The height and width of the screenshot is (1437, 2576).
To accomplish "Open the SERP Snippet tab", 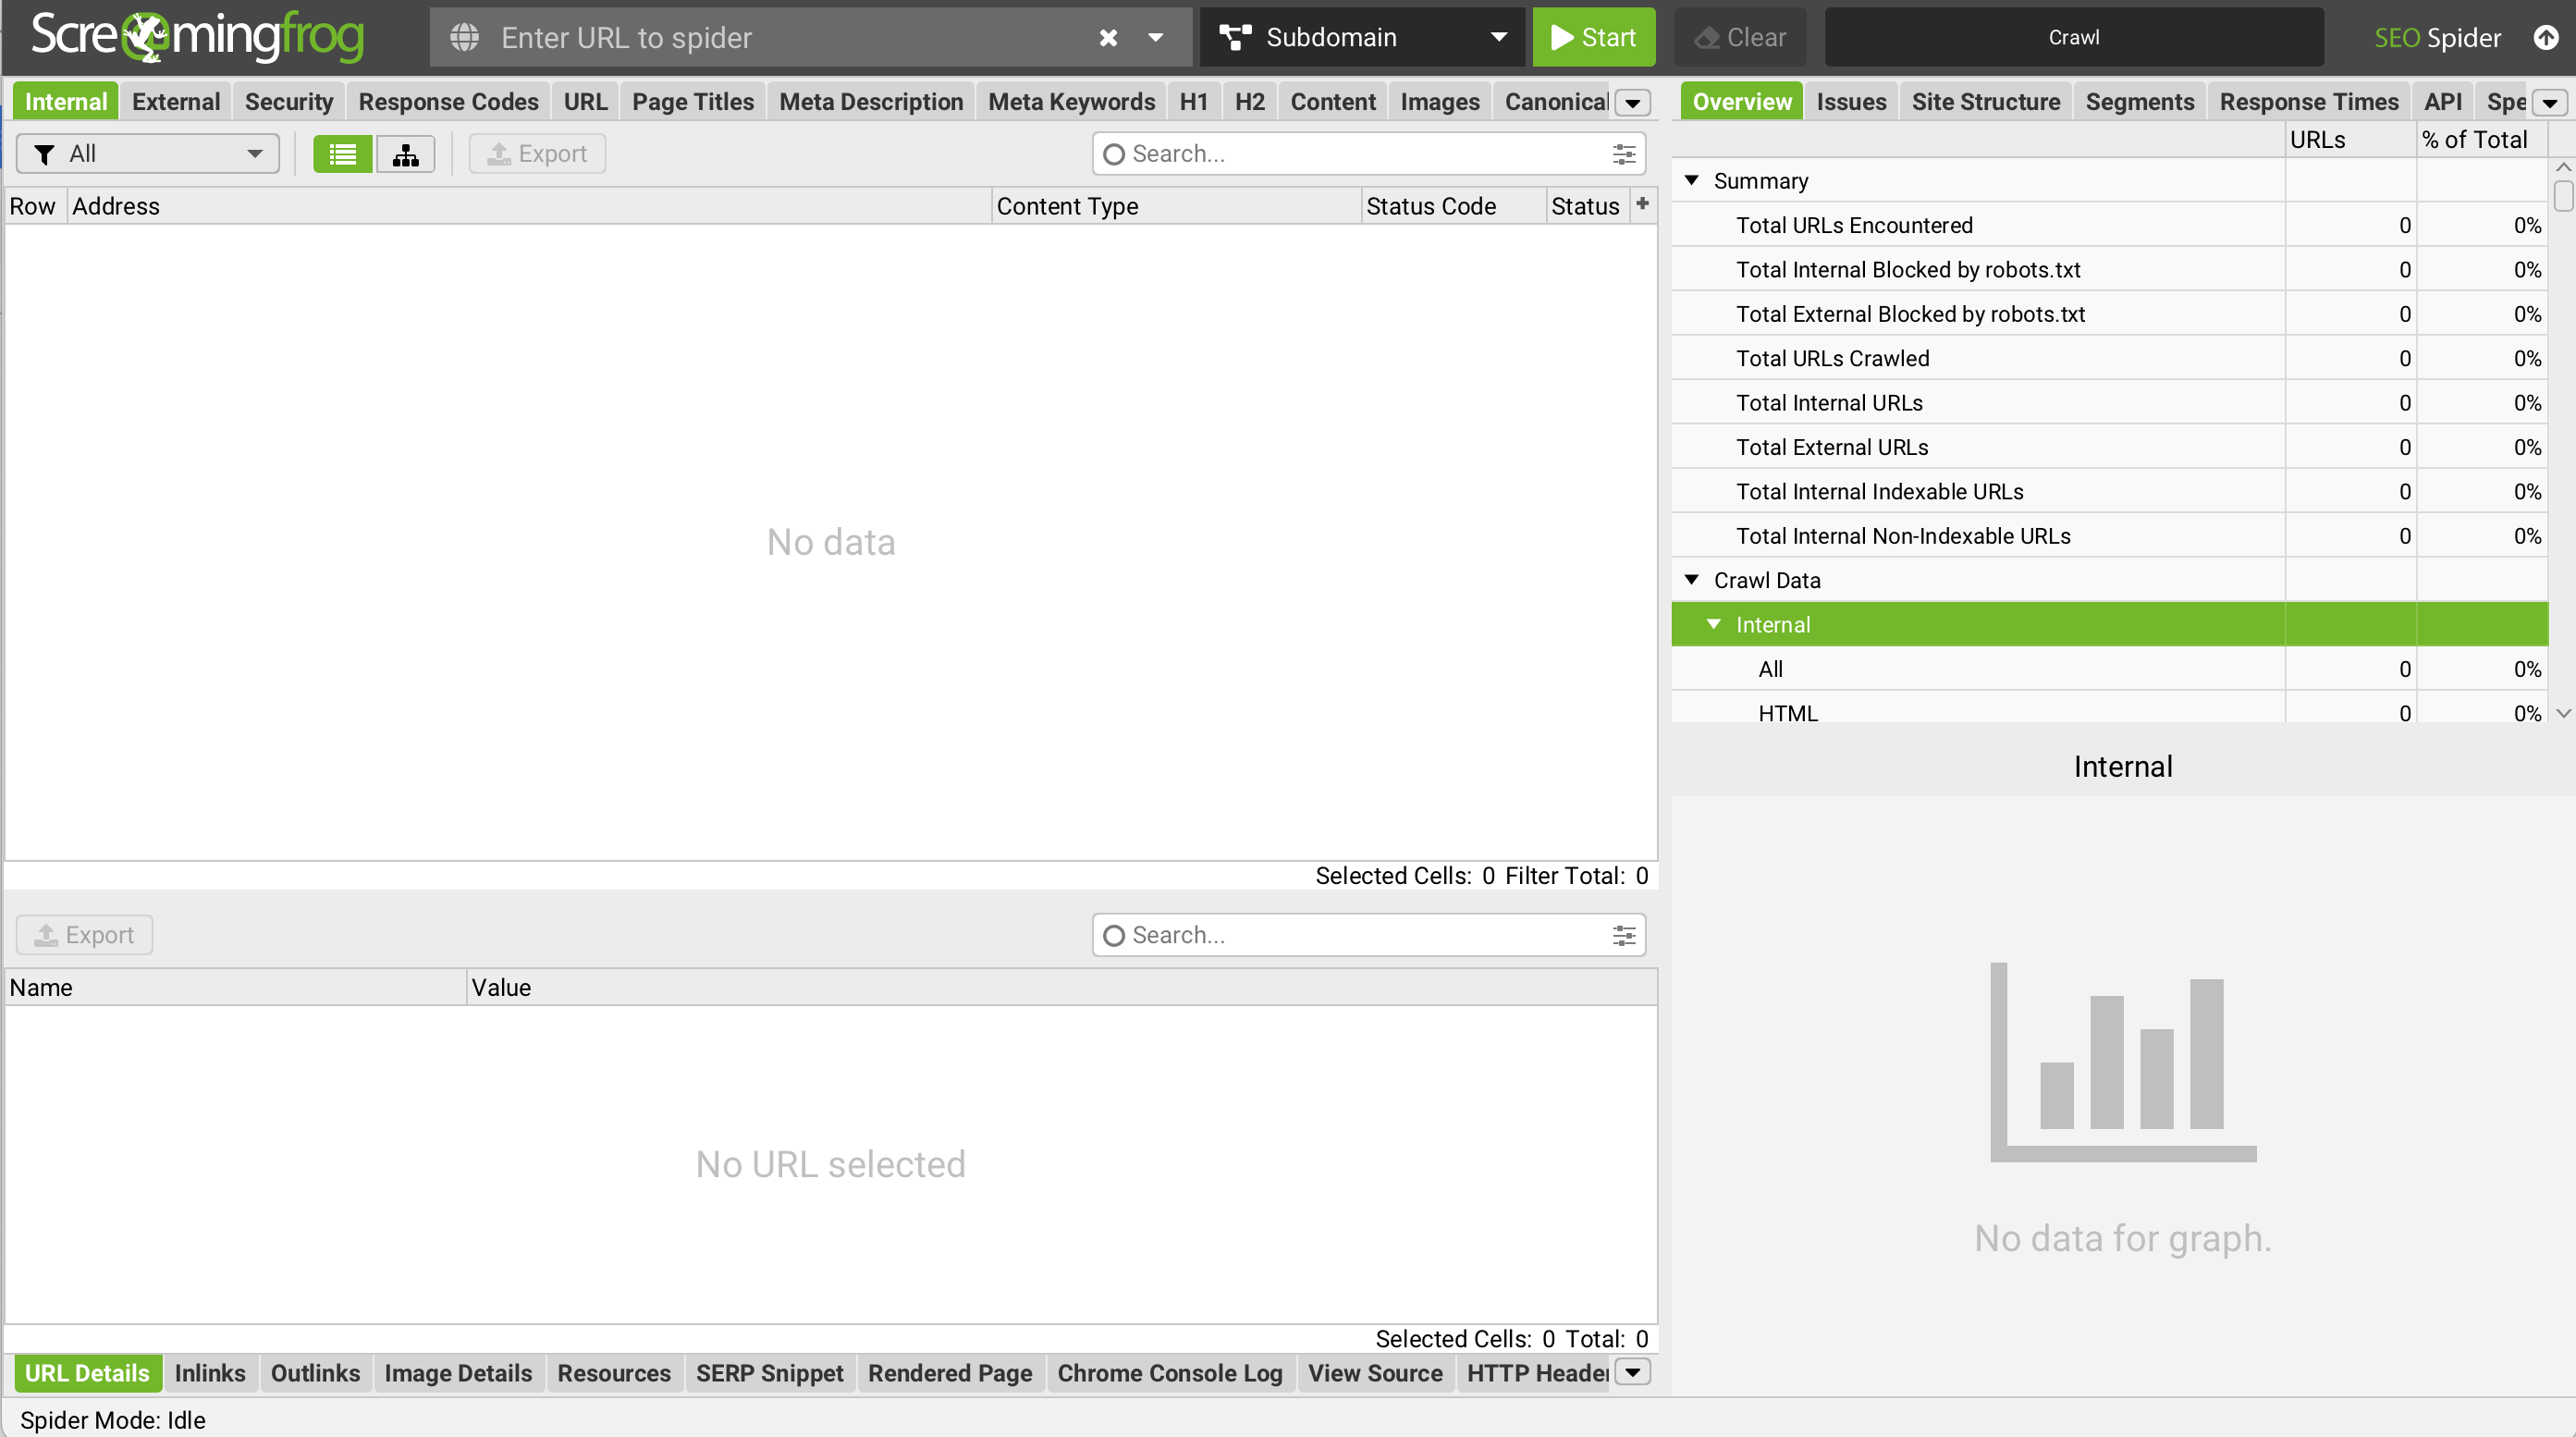I will (x=770, y=1373).
